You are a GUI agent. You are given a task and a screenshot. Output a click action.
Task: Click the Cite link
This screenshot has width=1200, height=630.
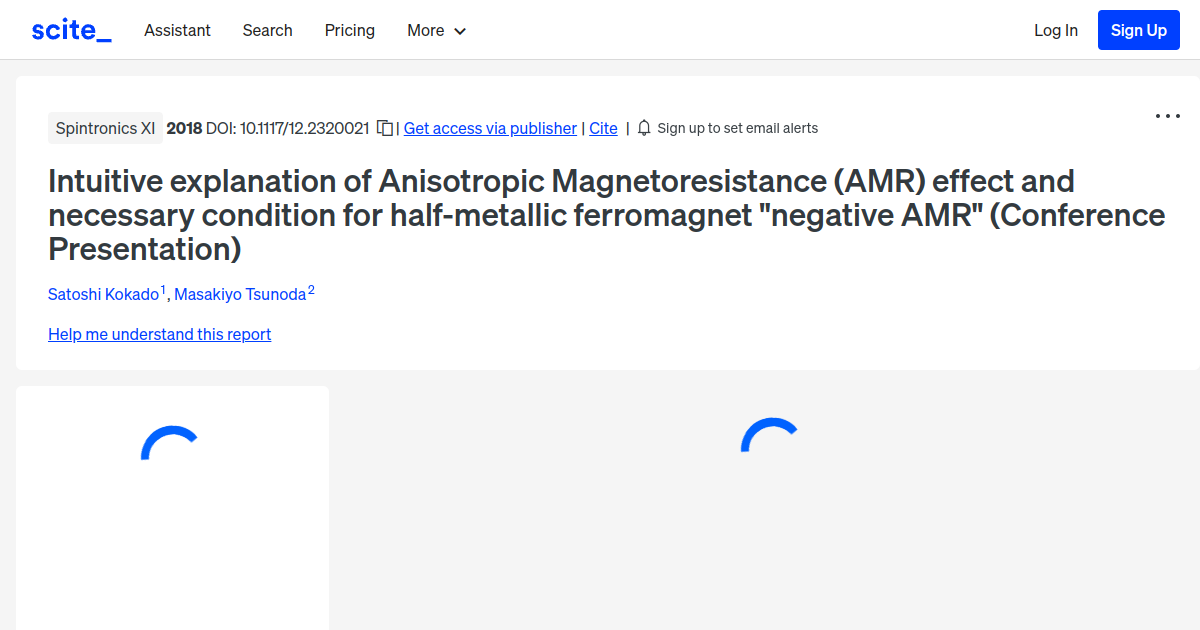pyautogui.click(x=603, y=128)
